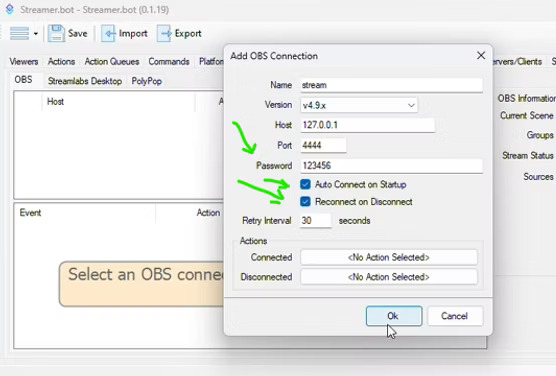
Task: Toggle the Reconnect on Disconnect checkbox
Action: [305, 201]
